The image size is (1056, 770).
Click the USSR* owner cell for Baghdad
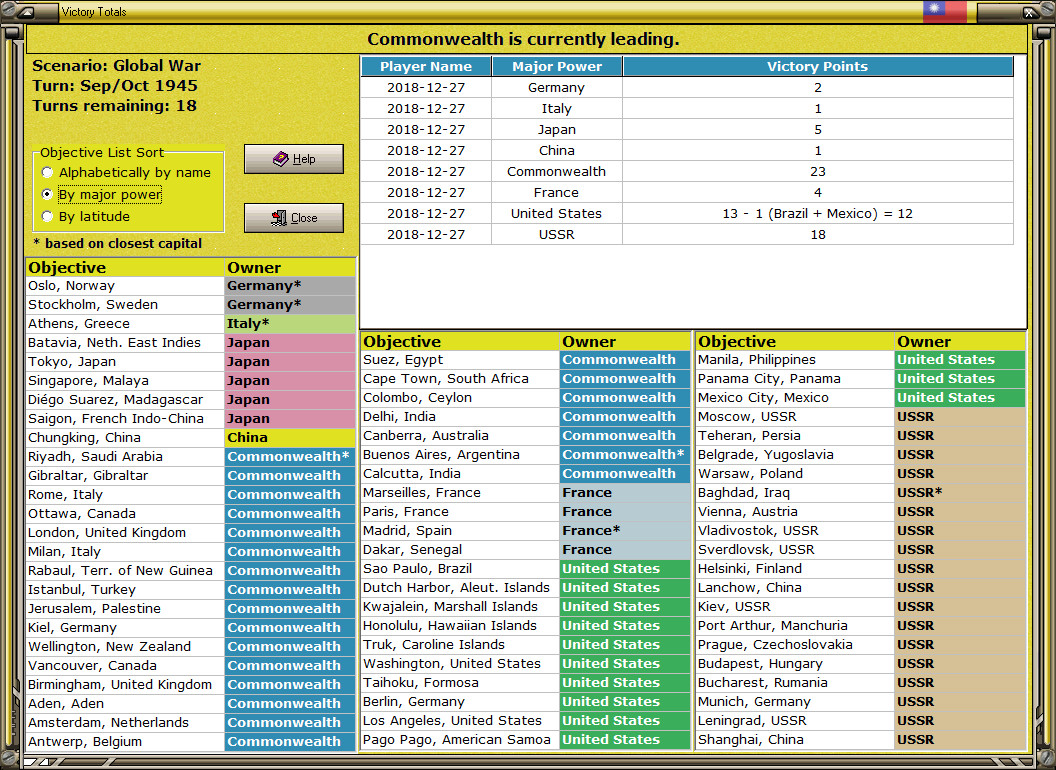pos(960,492)
